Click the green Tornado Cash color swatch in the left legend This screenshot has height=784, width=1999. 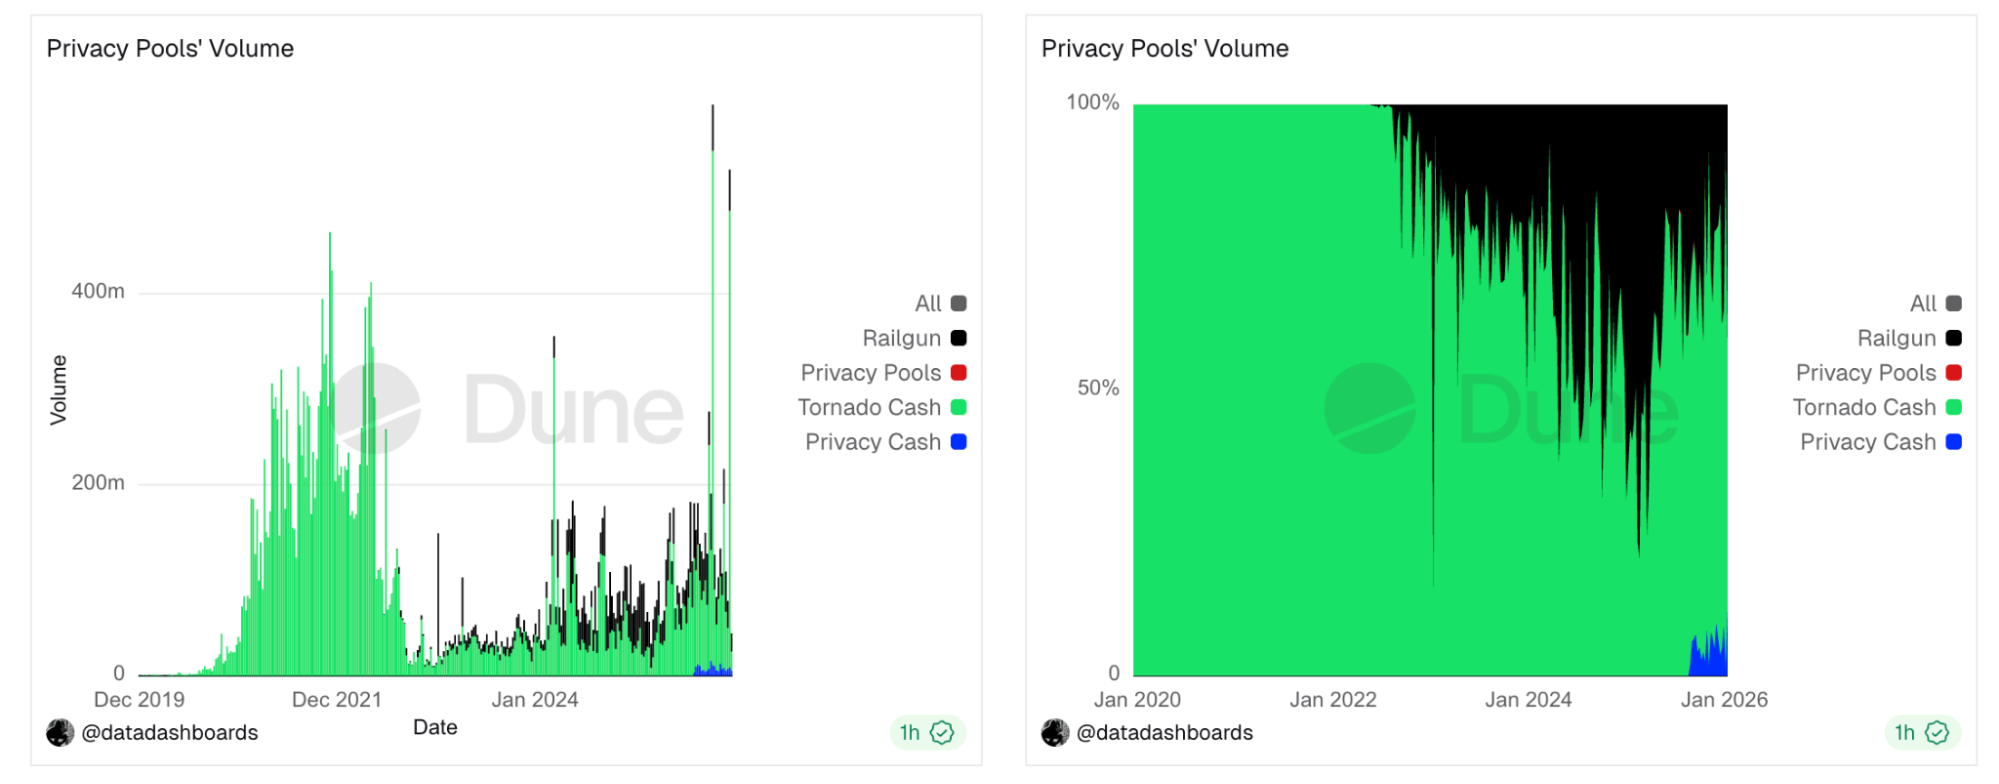(x=959, y=407)
